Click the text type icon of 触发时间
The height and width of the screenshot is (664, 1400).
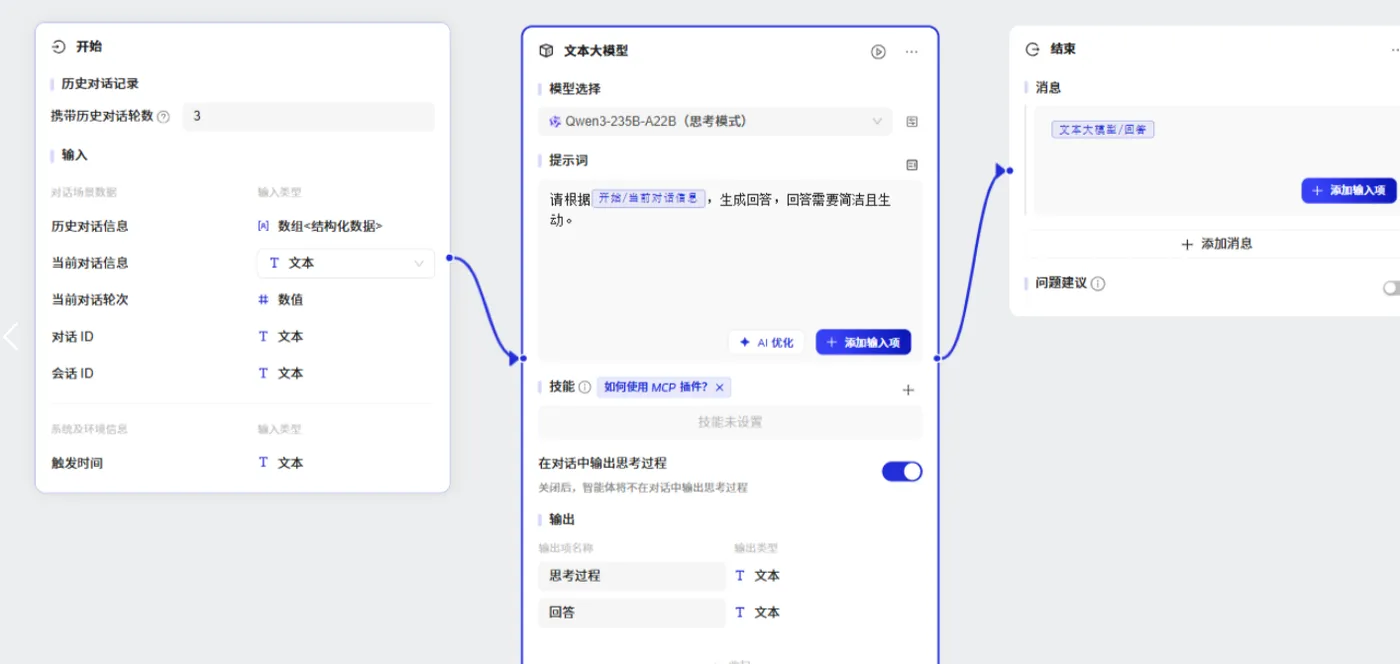[263, 462]
